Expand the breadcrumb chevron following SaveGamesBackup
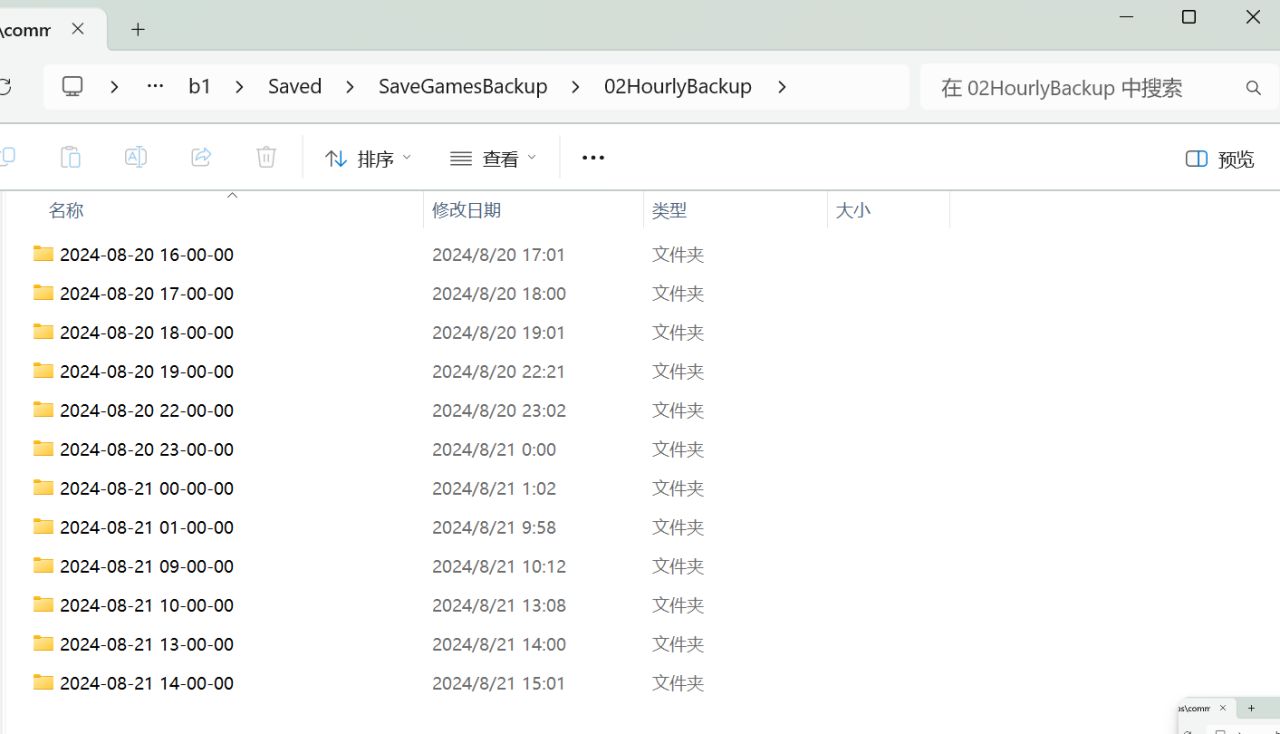1280x734 pixels. click(575, 87)
